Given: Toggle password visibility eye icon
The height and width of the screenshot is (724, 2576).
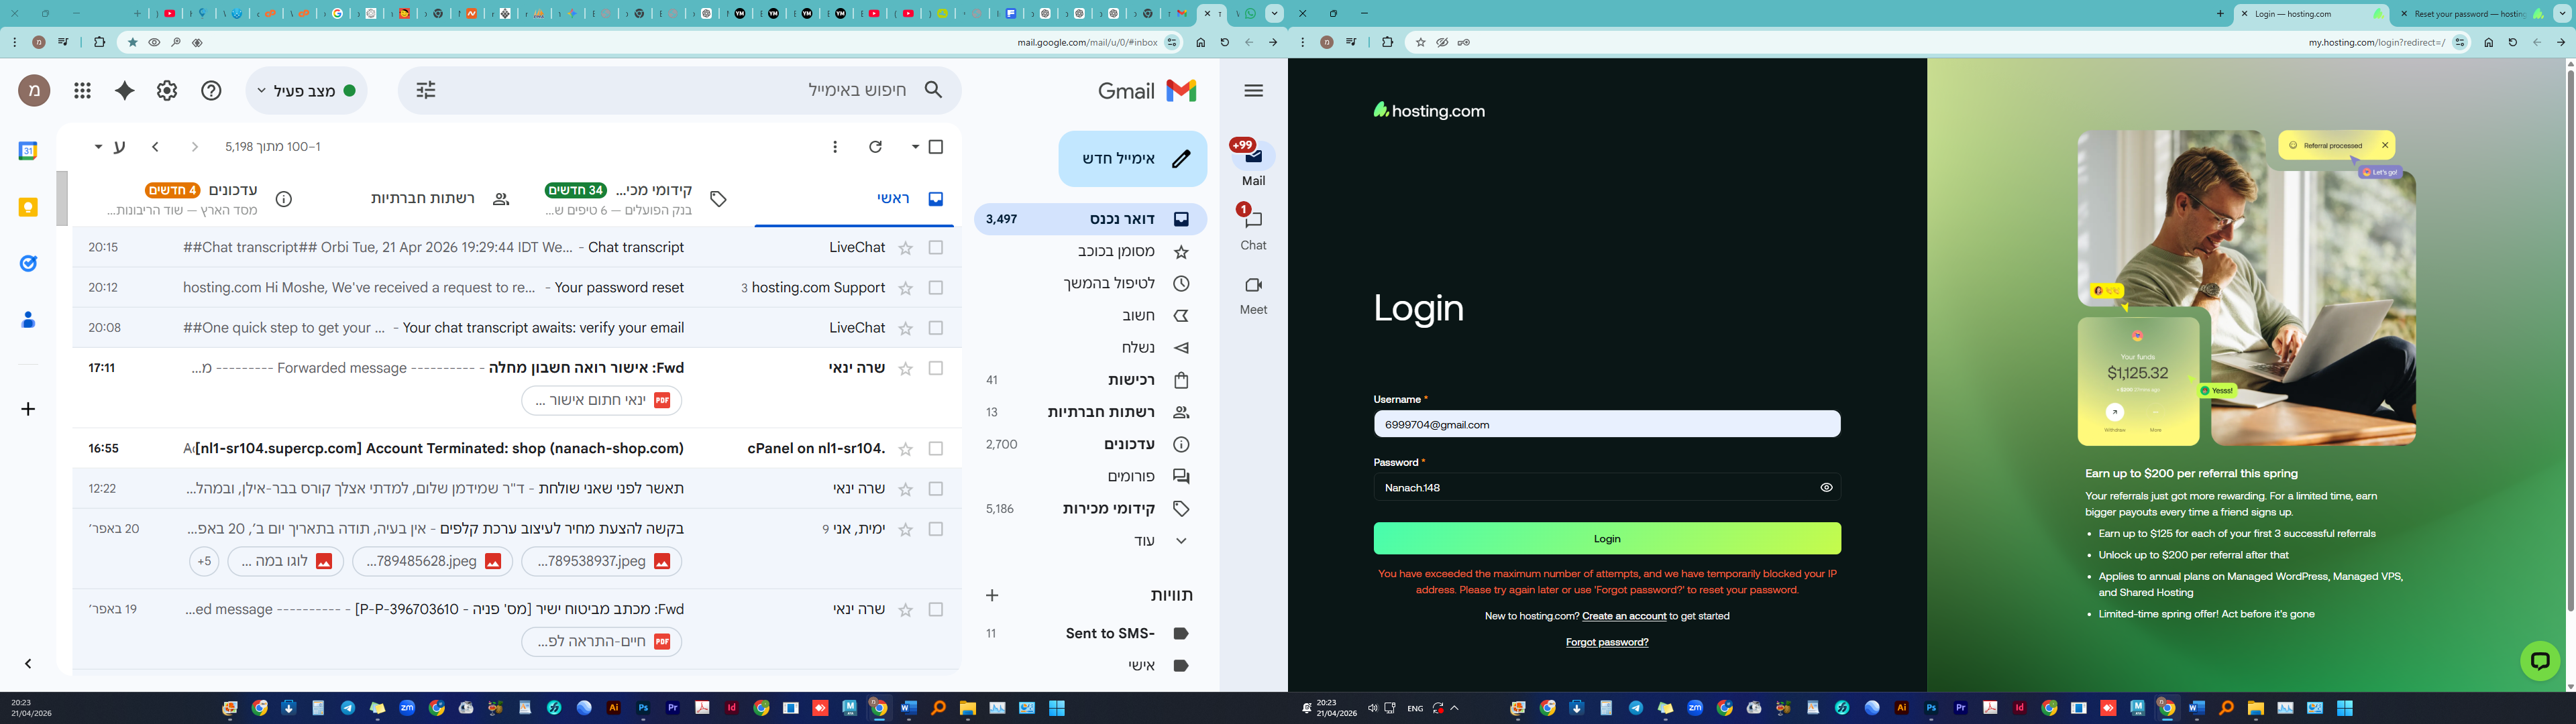Looking at the screenshot, I should 1826,488.
